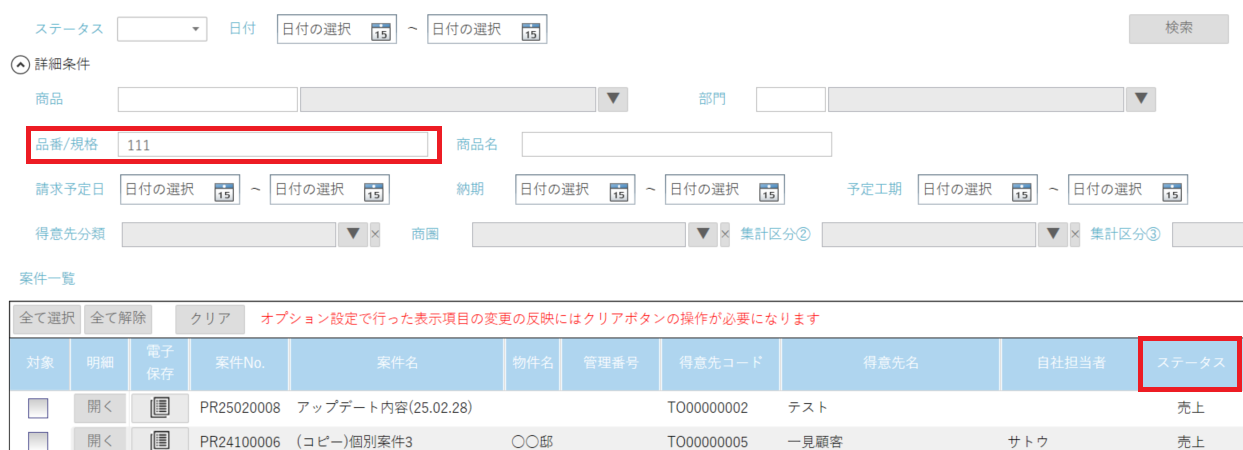Select the (コピー)個別案件3 cell
Screen dimensions: 1243x450
point(396,441)
